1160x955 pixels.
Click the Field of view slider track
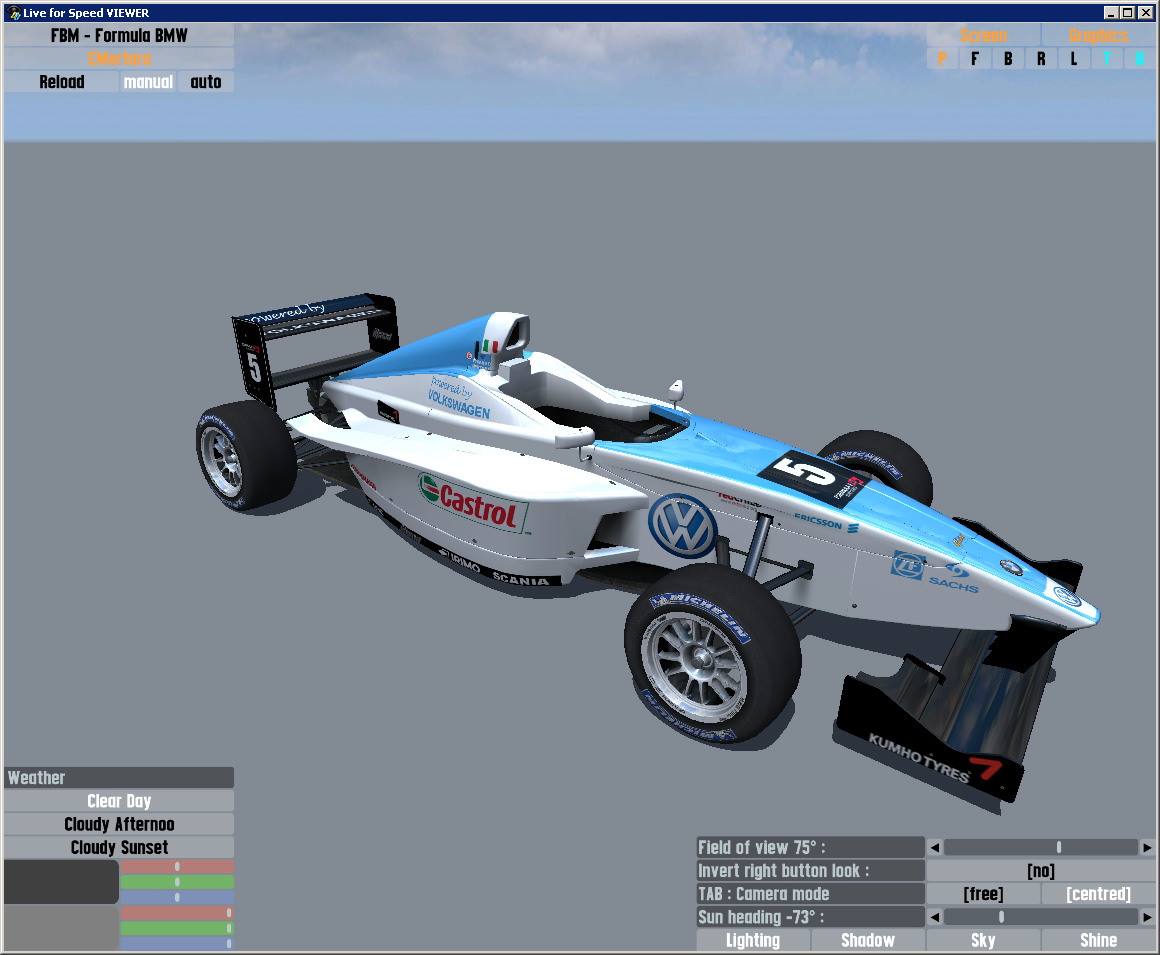coord(1041,848)
